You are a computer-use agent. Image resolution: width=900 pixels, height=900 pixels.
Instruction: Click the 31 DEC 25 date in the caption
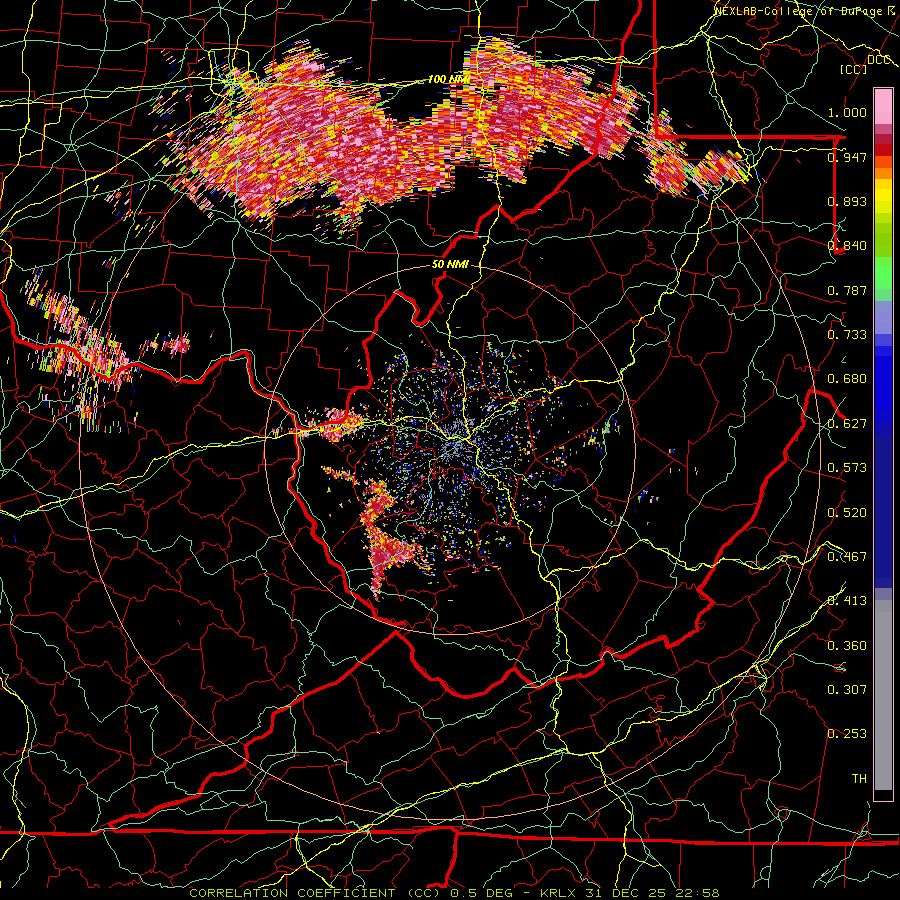coord(626,893)
